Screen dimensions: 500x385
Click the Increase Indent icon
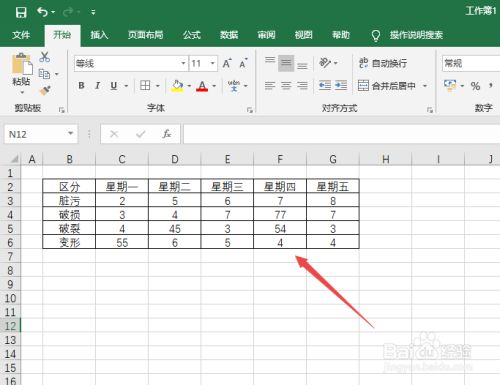point(341,85)
